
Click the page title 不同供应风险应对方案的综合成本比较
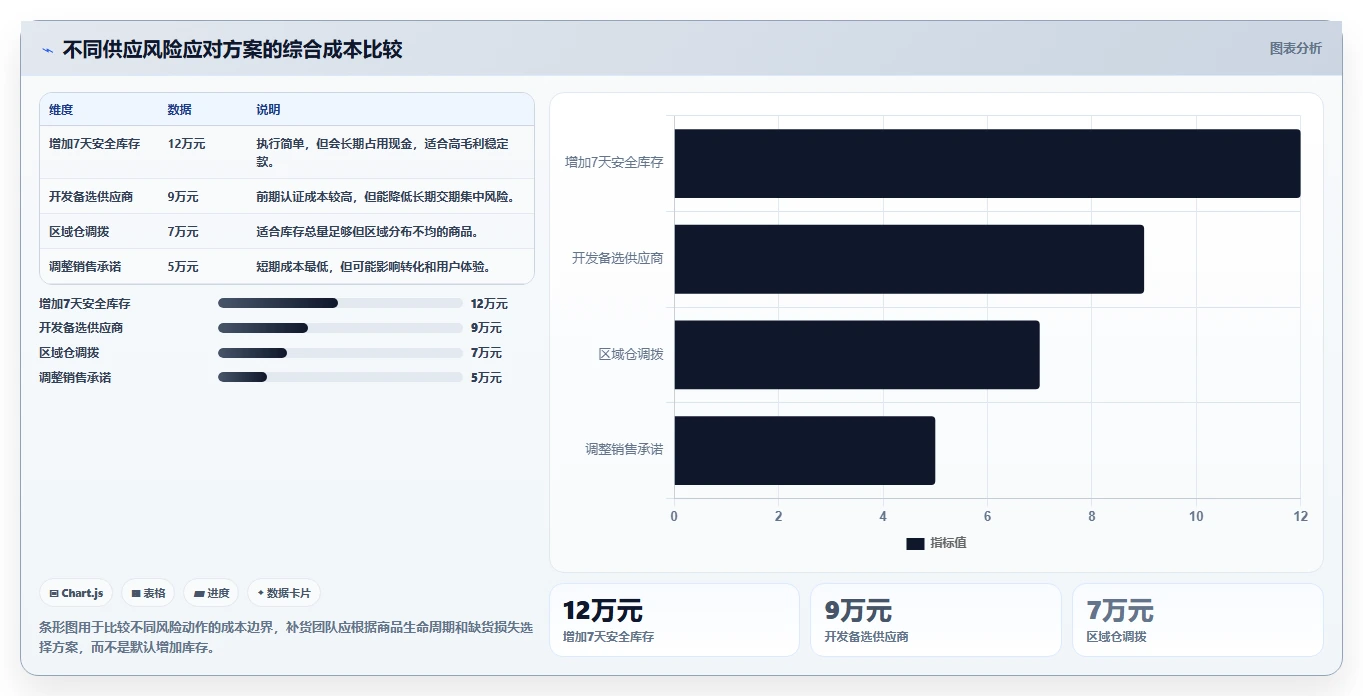point(233,50)
